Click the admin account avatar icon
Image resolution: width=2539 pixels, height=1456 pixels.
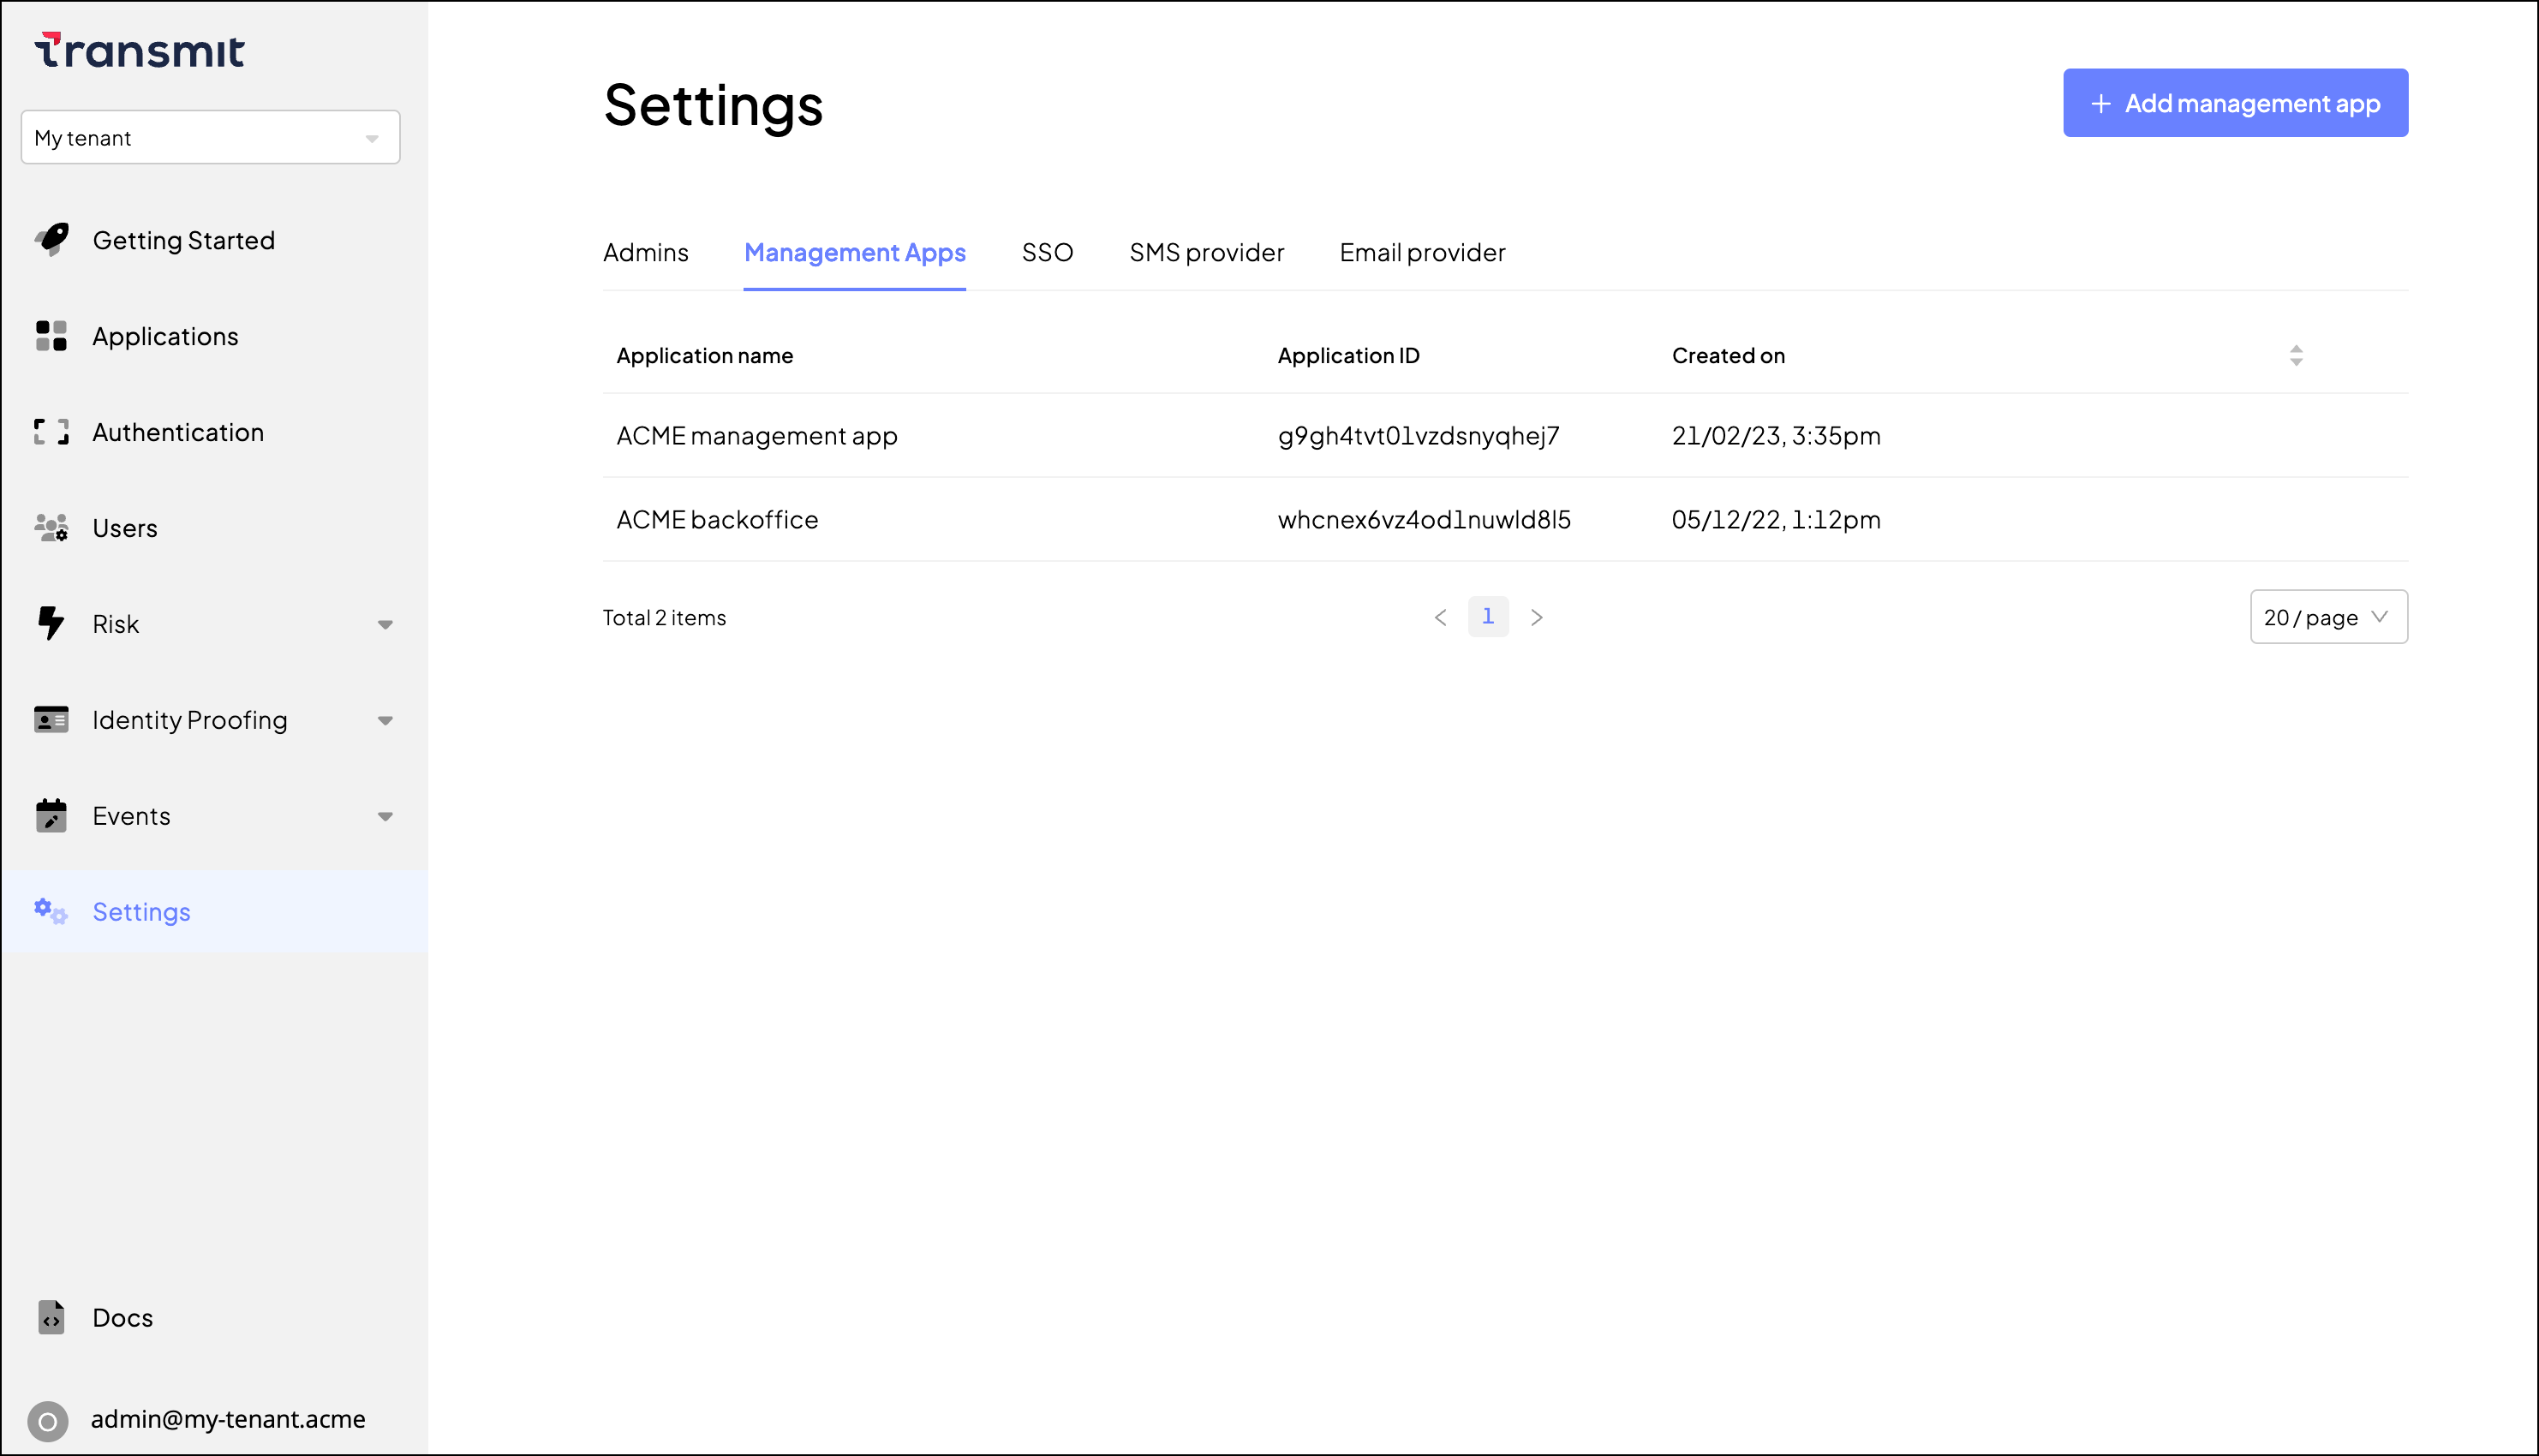[x=47, y=1420]
